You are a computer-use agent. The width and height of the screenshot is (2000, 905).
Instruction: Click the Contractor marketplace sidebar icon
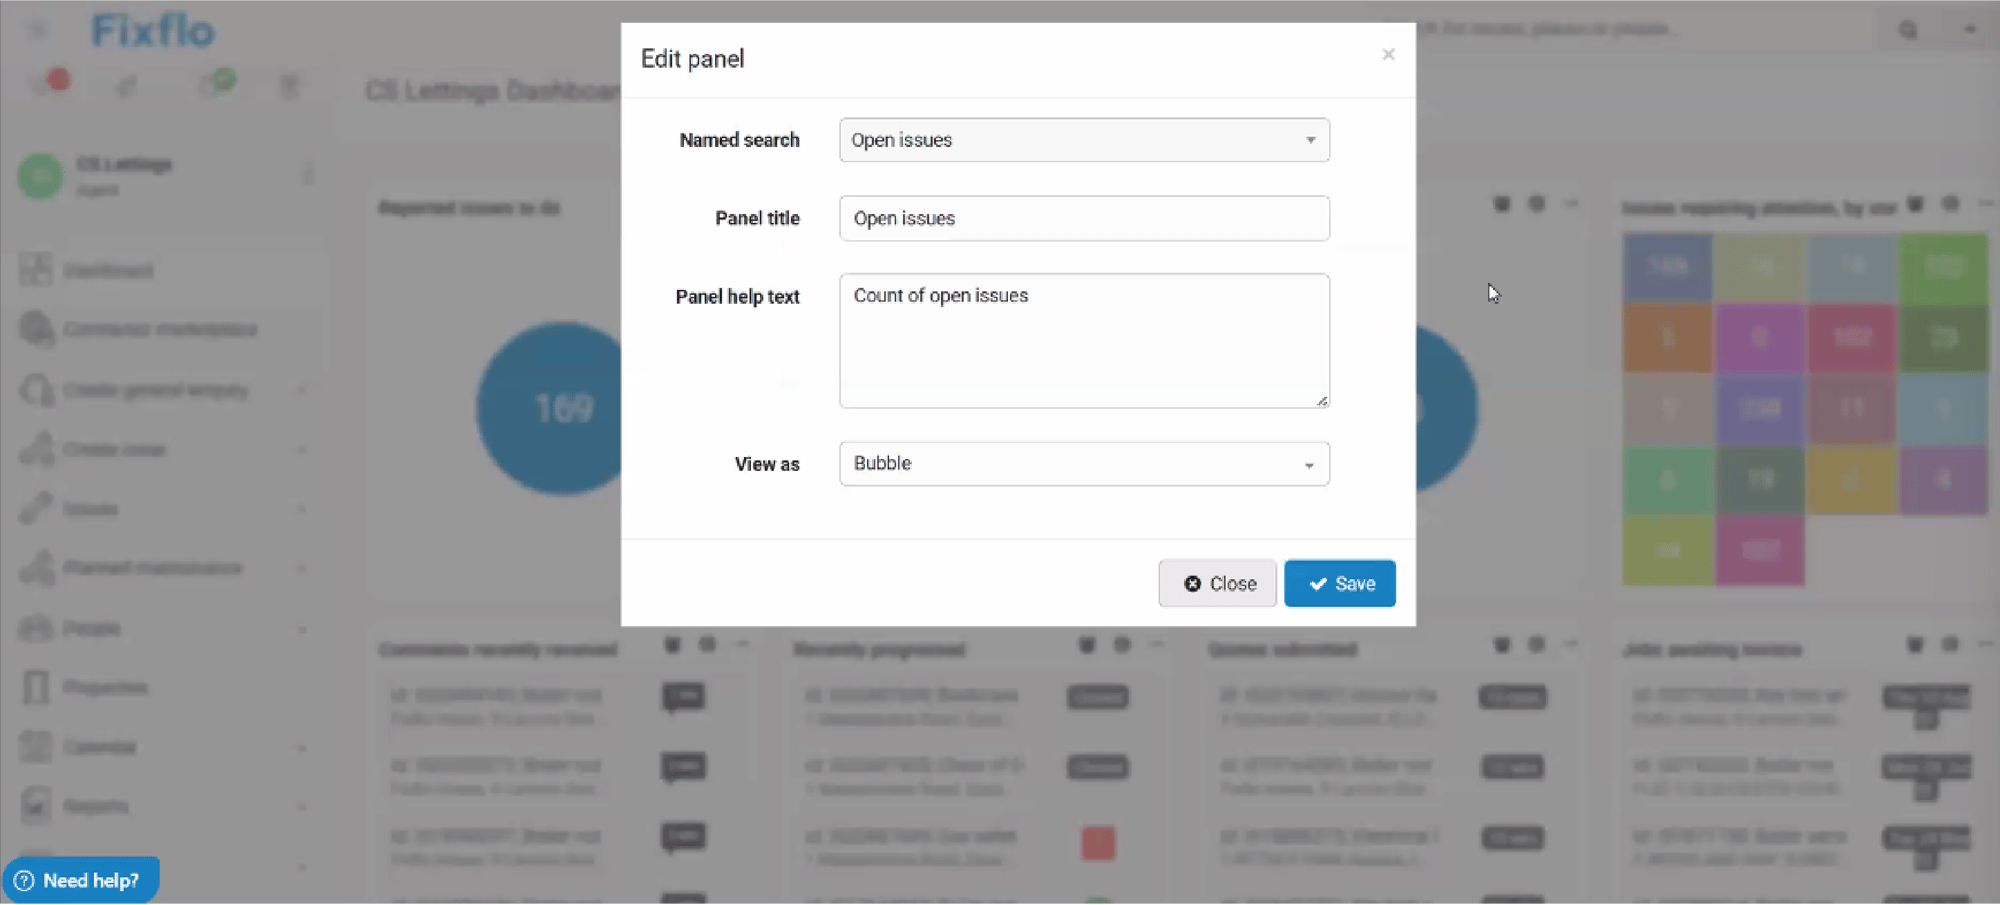point(36,330)
